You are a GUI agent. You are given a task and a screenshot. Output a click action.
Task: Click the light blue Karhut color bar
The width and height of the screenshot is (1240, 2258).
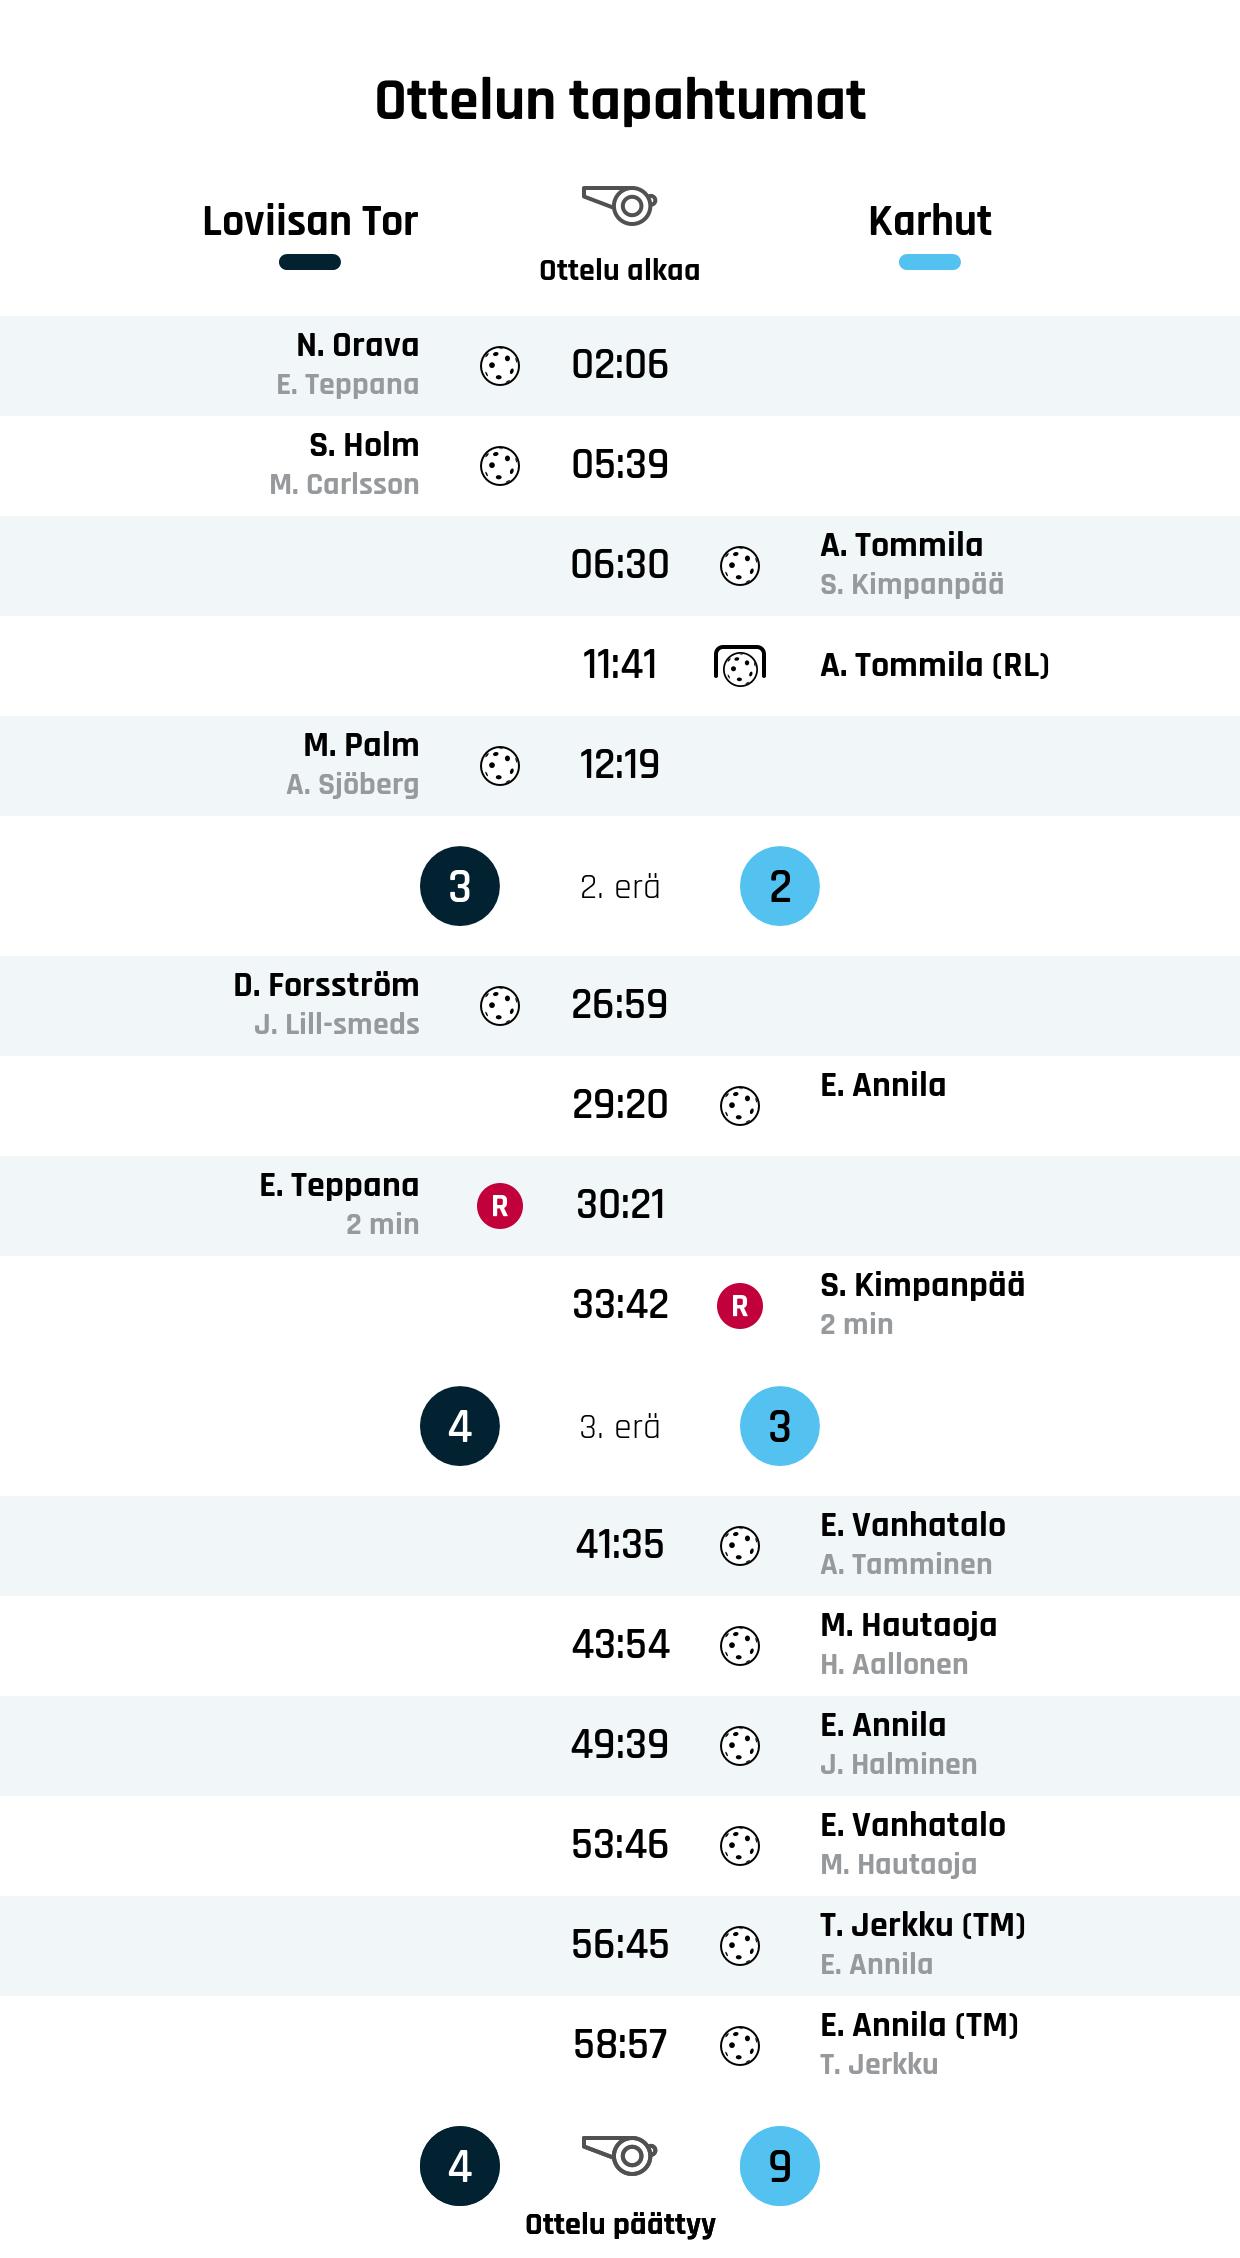tap(930, 263)
